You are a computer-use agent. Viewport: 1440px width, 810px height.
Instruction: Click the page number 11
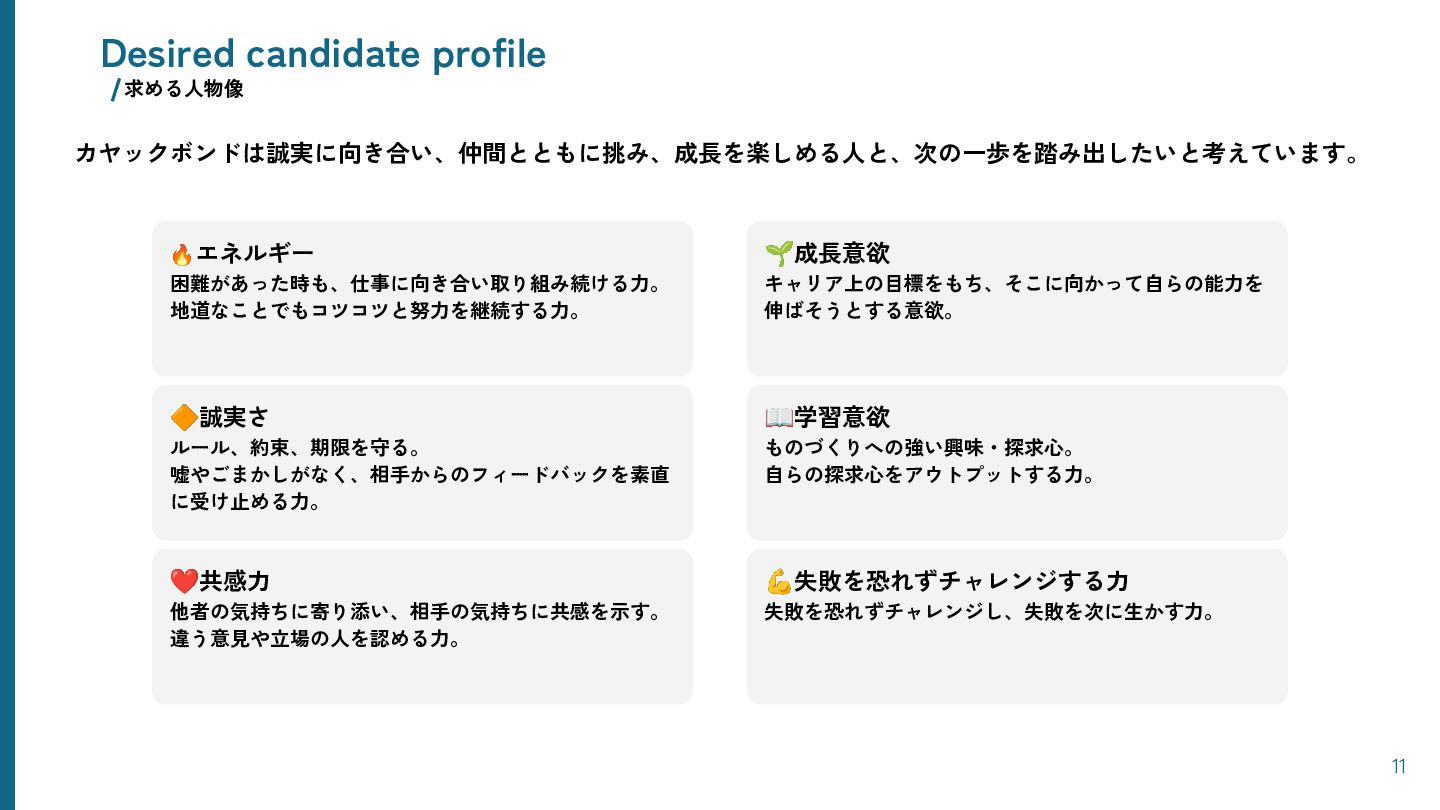tap(1398, 767)
